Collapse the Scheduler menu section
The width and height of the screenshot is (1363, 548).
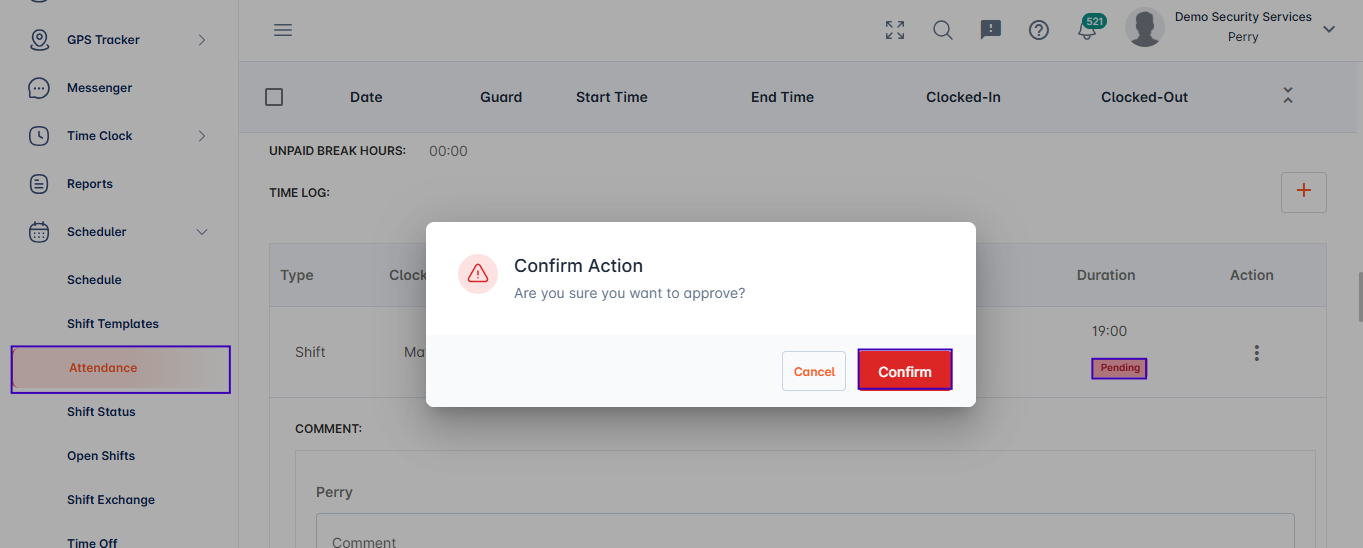click(x=201, y=232)
